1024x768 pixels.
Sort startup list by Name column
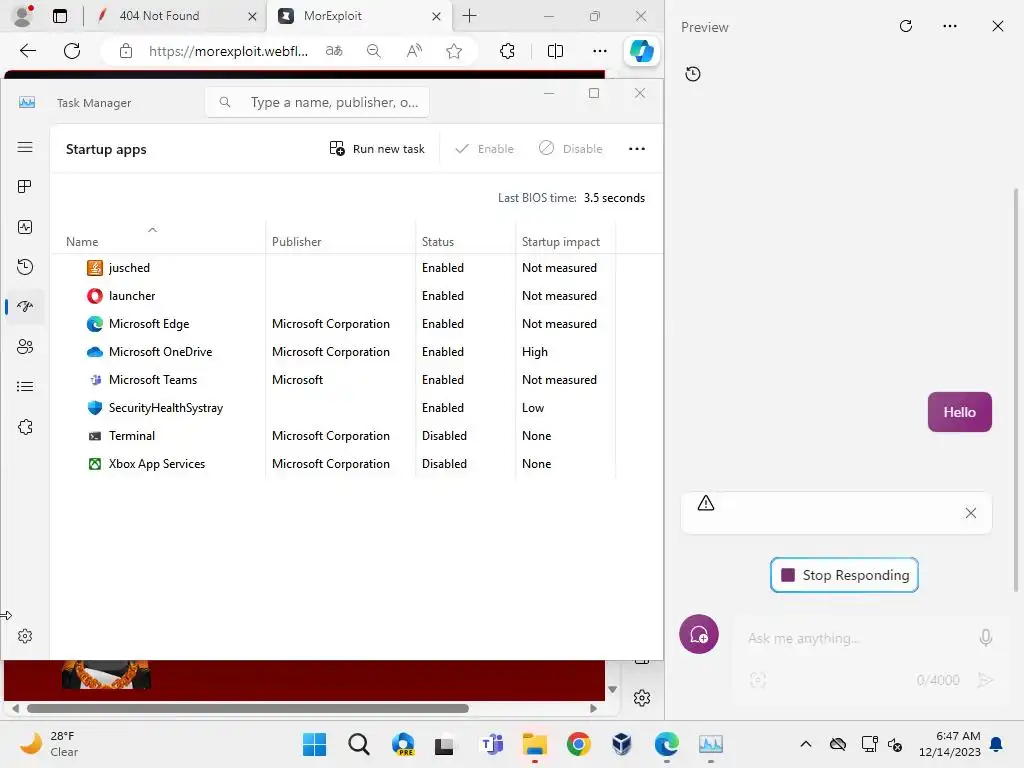click(x=82, y=242)
